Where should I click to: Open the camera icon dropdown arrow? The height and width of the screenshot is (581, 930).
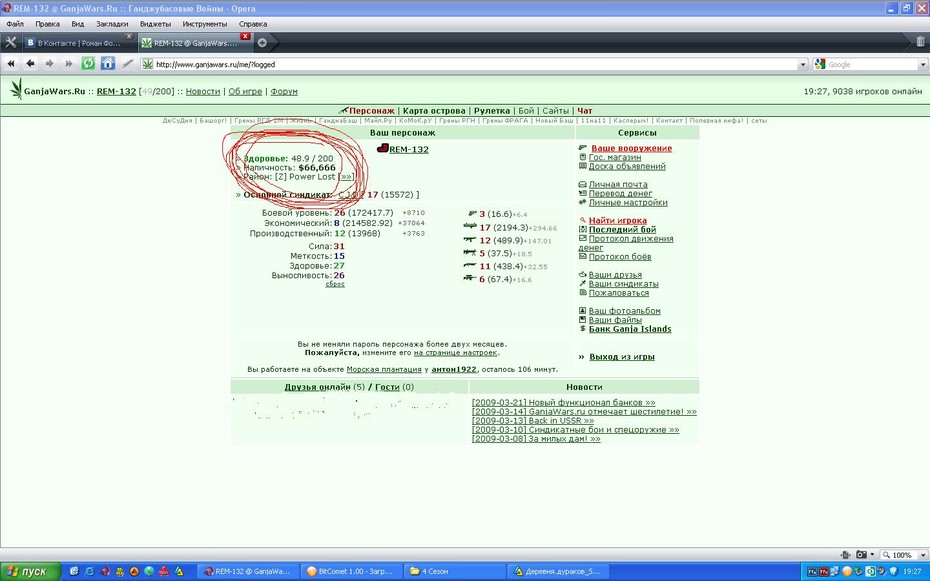(x=872, y=555)
